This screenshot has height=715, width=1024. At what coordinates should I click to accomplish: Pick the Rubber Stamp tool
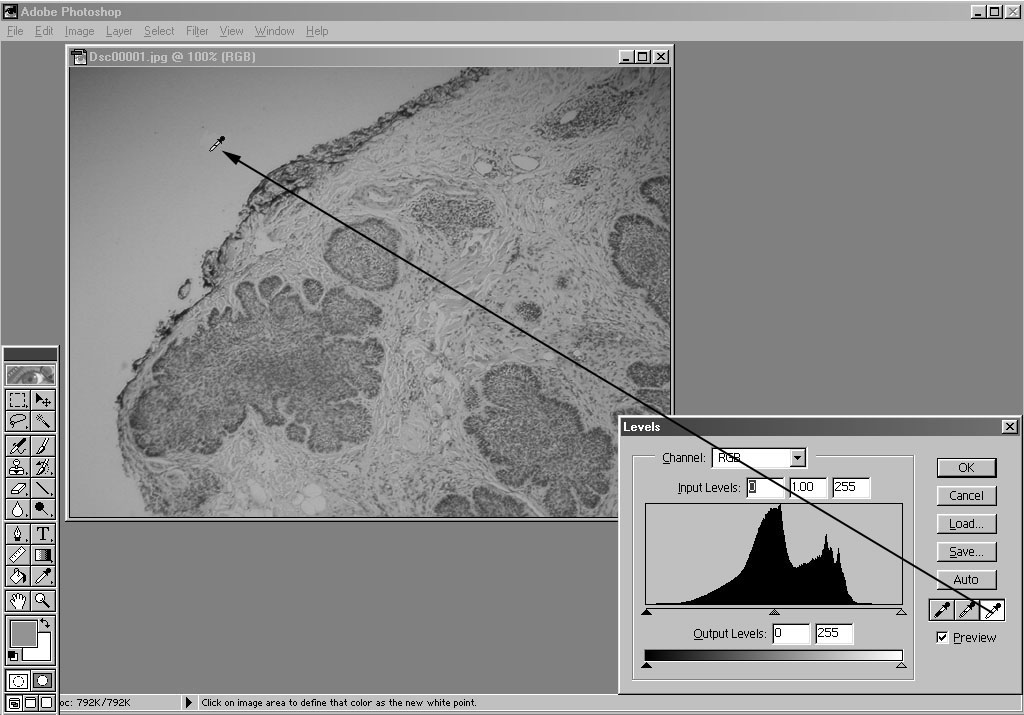(18, 467)
